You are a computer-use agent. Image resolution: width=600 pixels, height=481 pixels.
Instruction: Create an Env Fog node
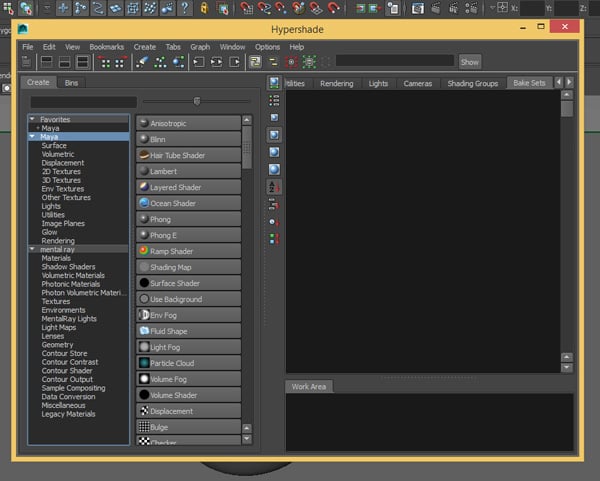(x=188, y=315)
